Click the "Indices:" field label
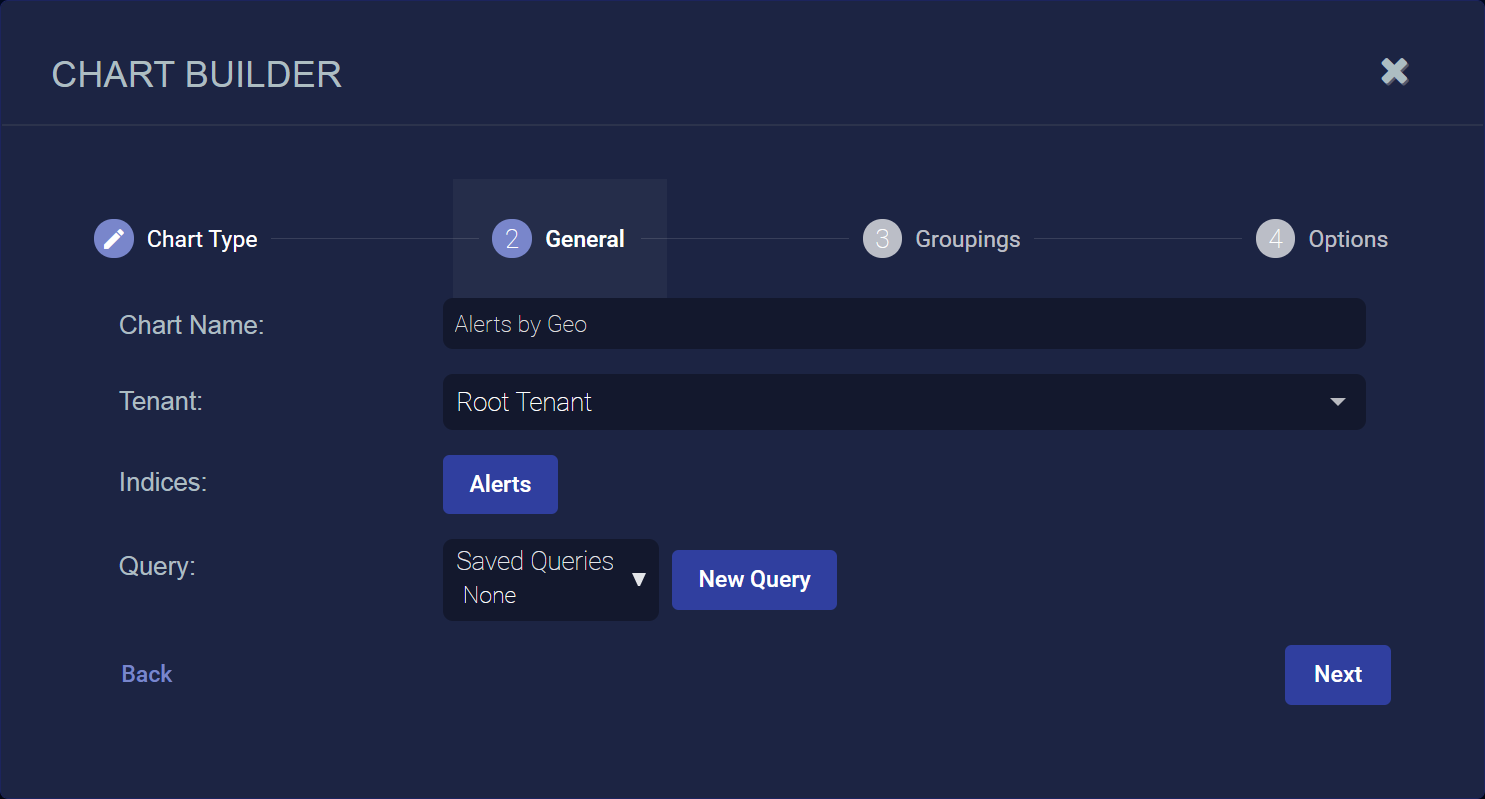Screen dimensions: 1485x799 tap(162, 482)
